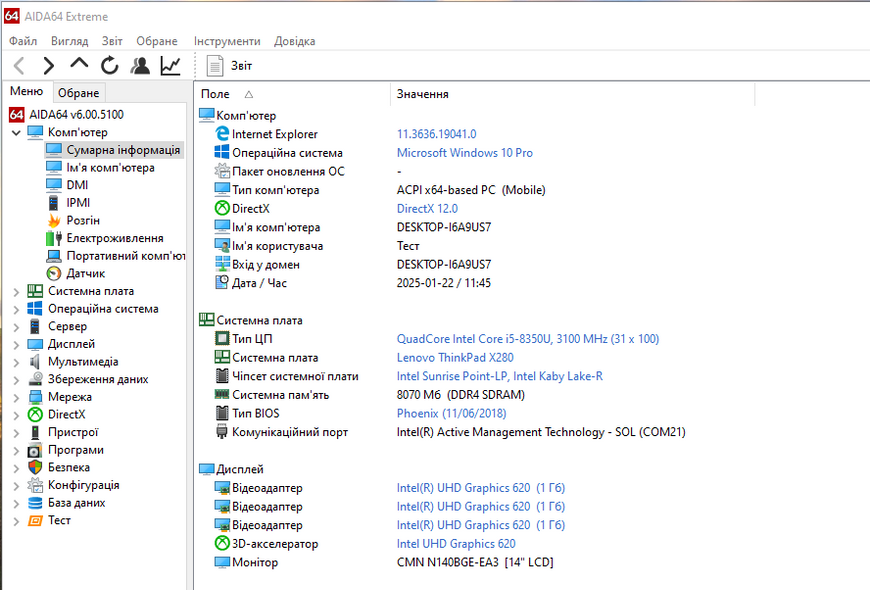Expand the Операційна система tree node

[x=16, y=310]
